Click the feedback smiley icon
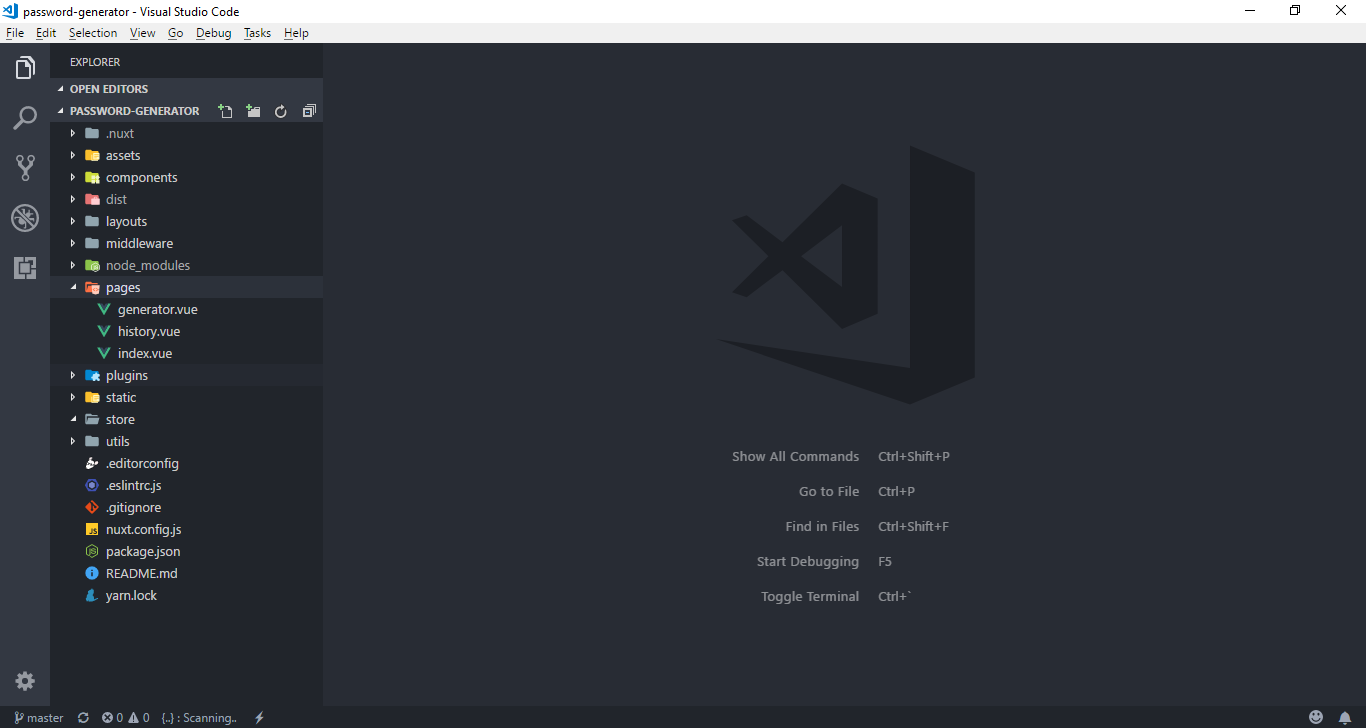This screenshot has width=1366, height=728. (1316, 718)
